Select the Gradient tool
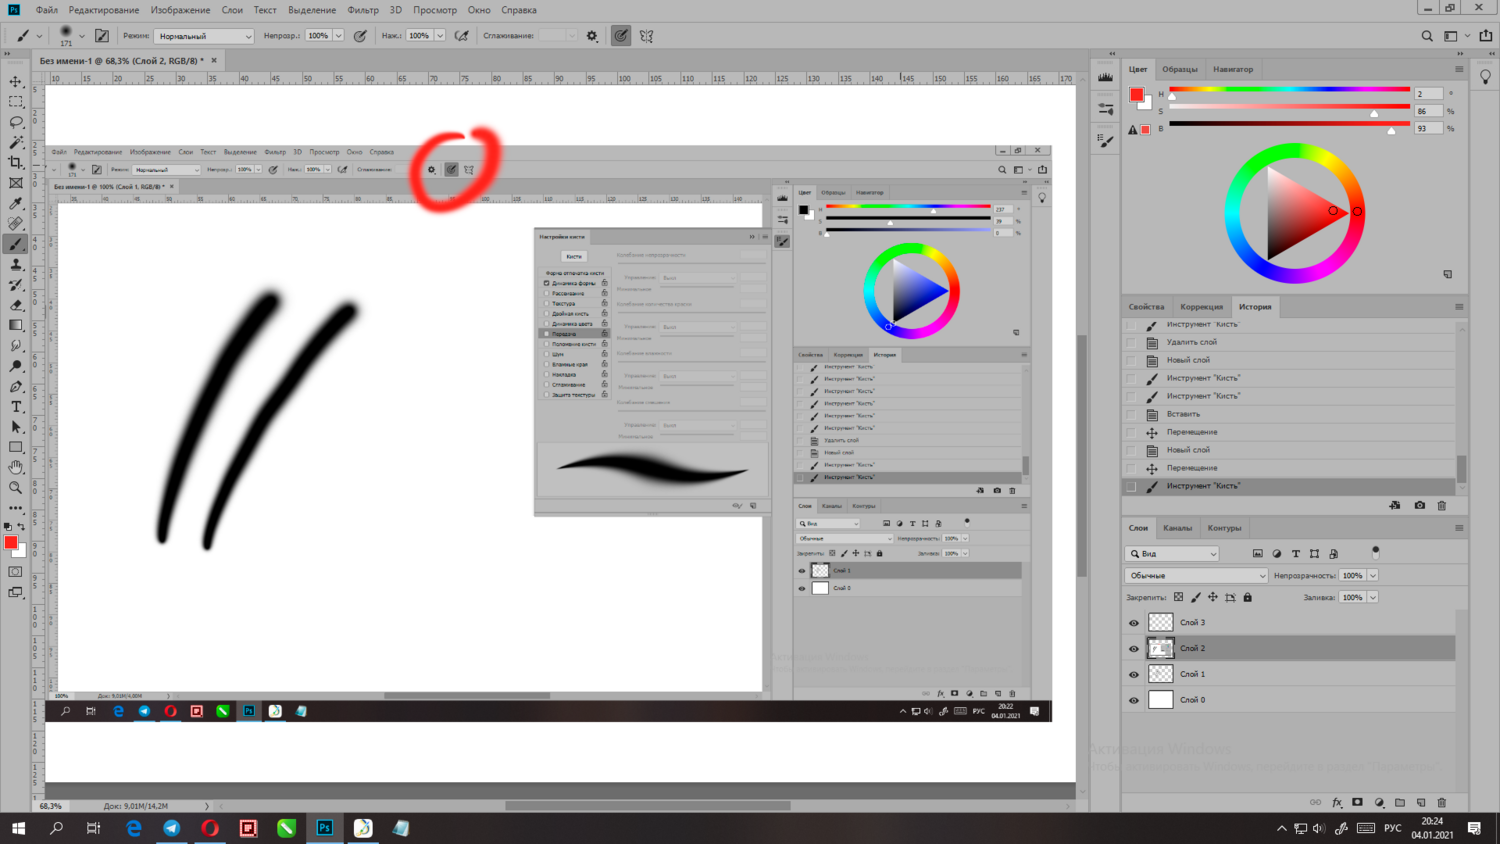 tap(16, 326)
